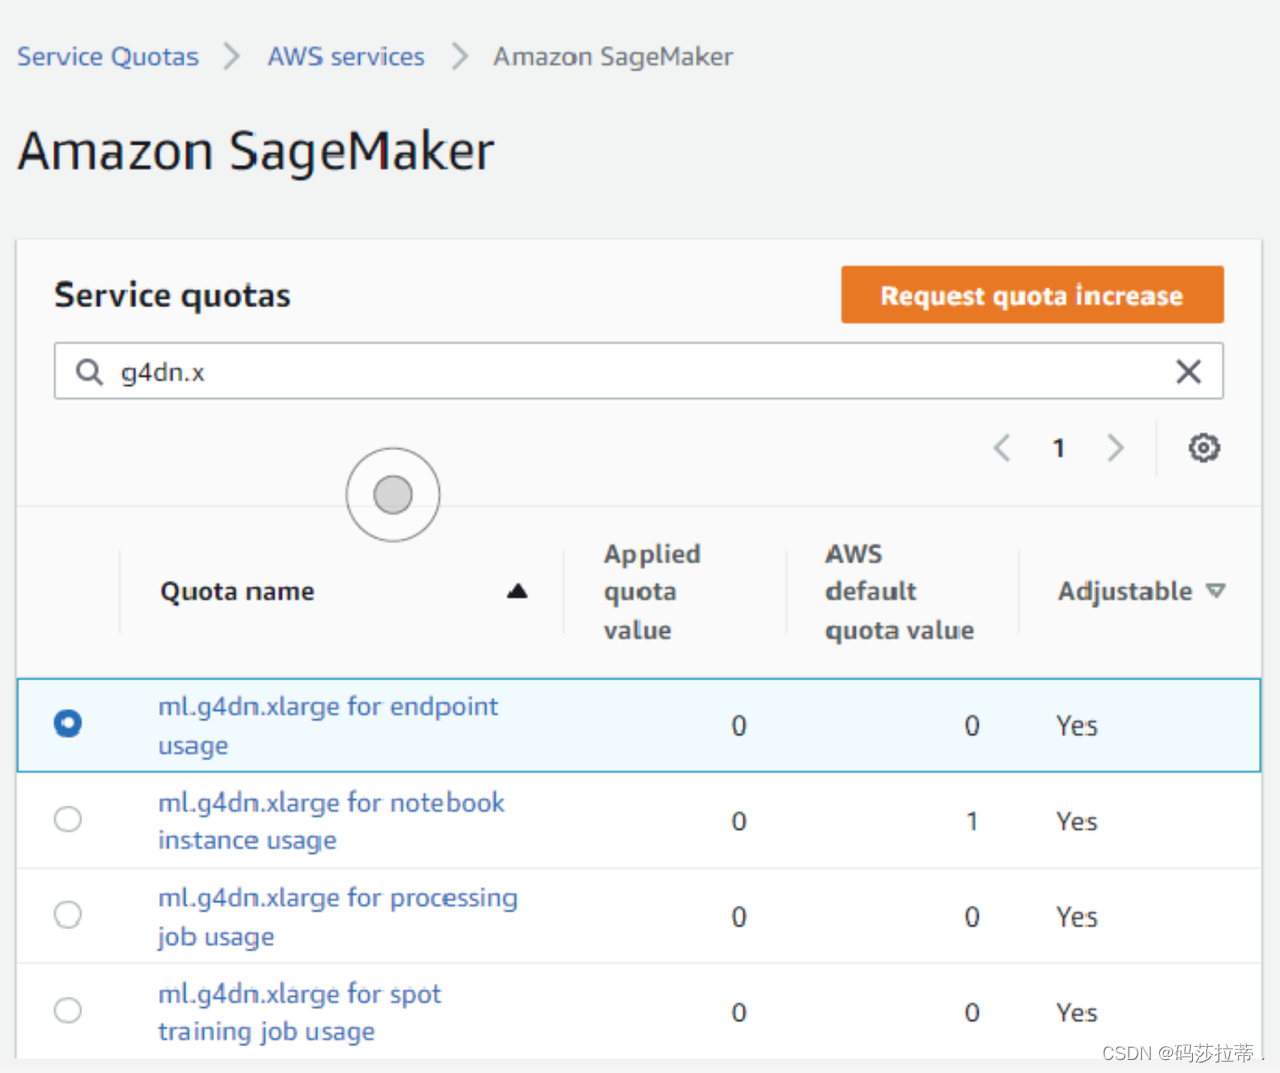
Task: Click applied value 0 in processing row
Action: [x=739, y=917]
